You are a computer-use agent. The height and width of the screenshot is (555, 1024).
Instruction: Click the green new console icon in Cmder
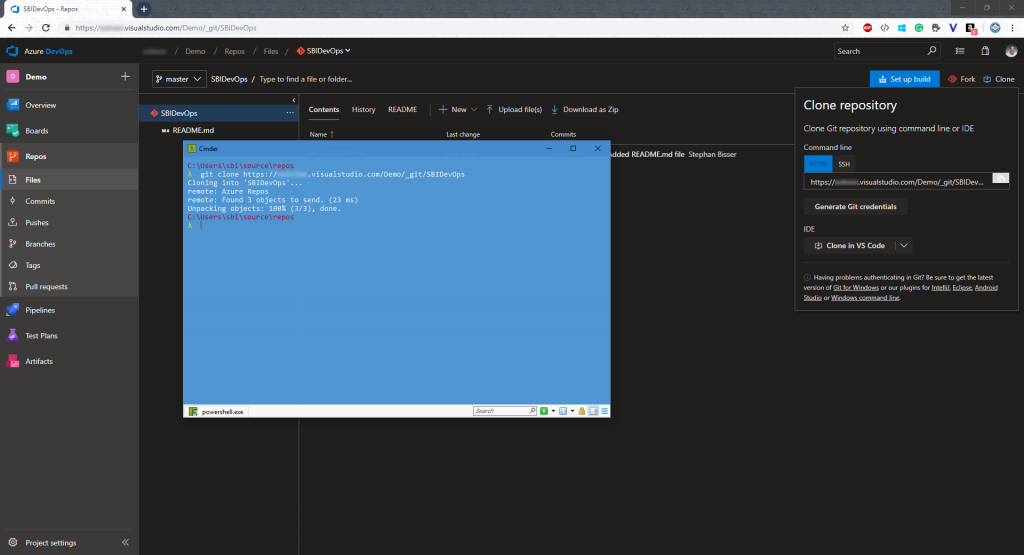543,411
